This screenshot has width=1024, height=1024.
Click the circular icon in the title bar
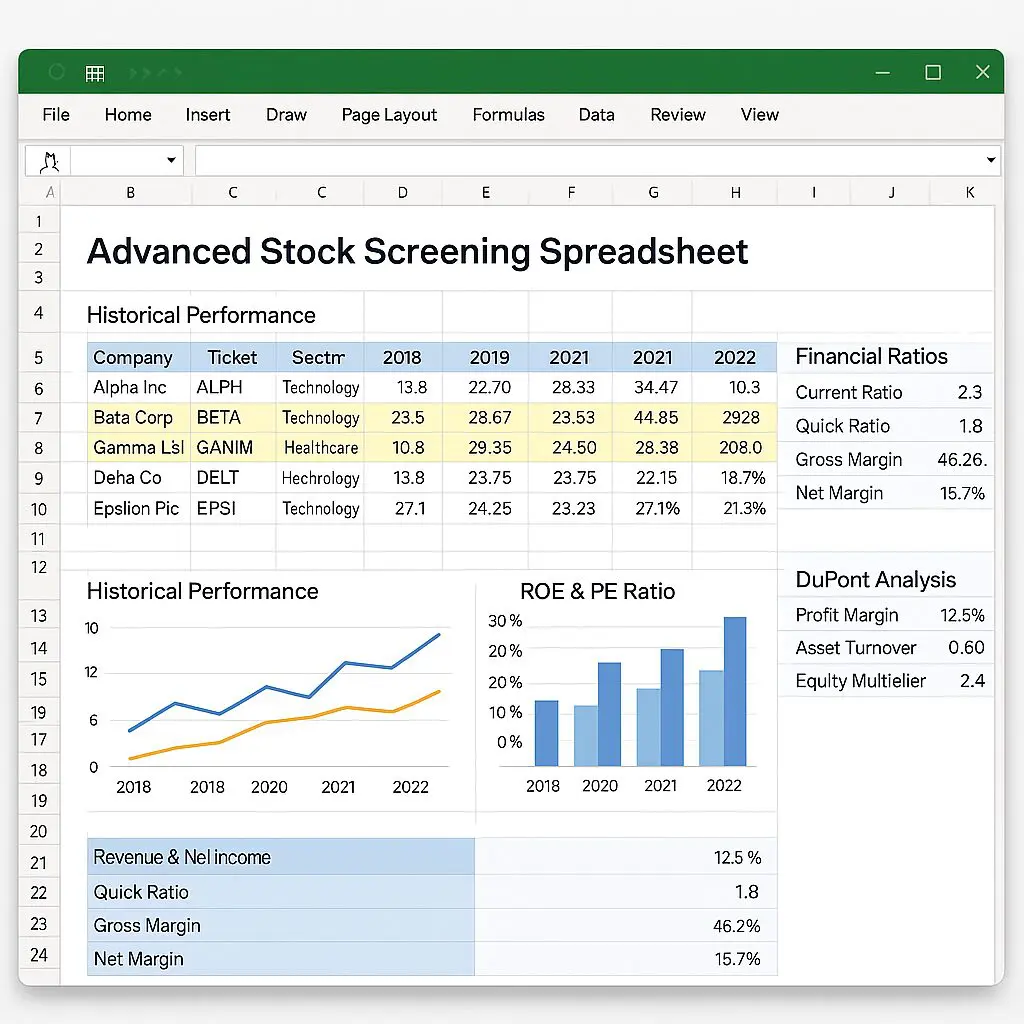tap(57, 73)
